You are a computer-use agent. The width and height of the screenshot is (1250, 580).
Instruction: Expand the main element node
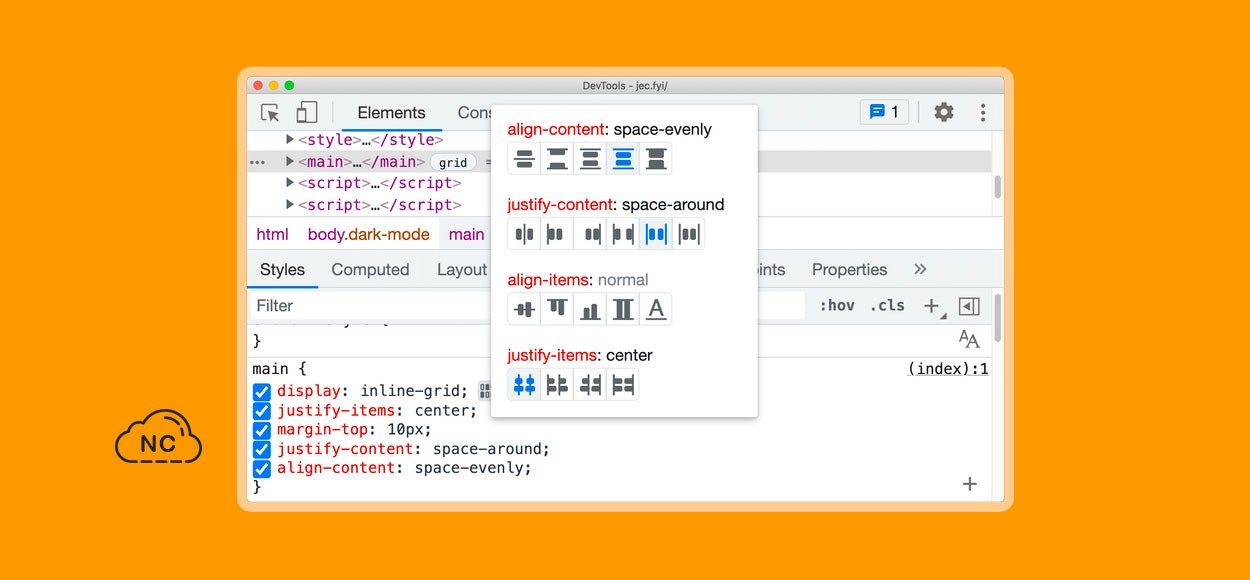[x=290, y=161]
